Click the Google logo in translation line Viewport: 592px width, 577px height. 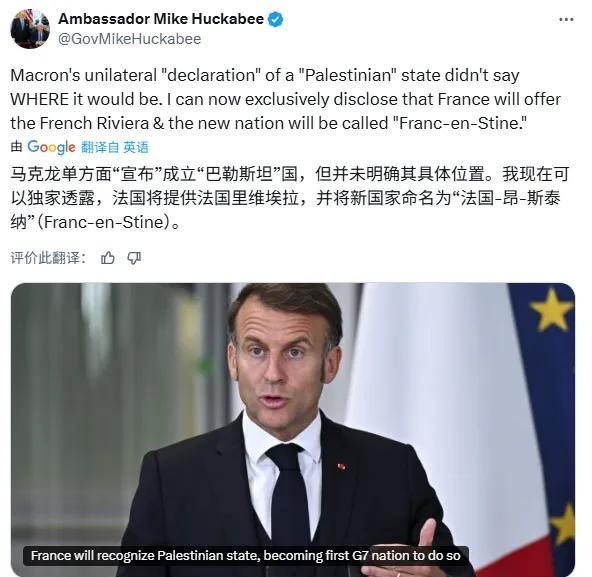(x=51, y=147)
